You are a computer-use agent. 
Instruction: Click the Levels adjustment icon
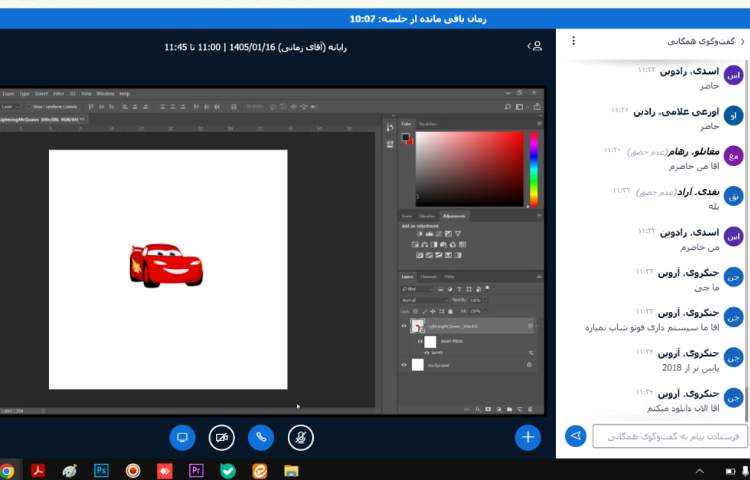[x=430, y=234]
